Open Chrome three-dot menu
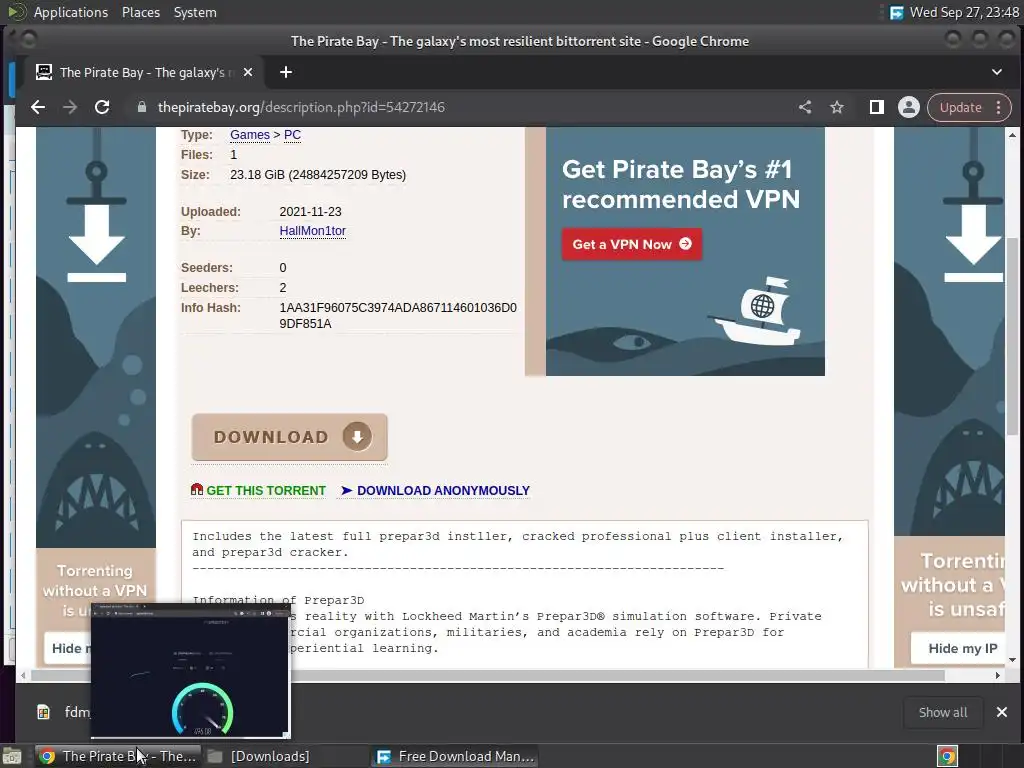This screenshot has width=1024, height=768. tap(999, 107)
